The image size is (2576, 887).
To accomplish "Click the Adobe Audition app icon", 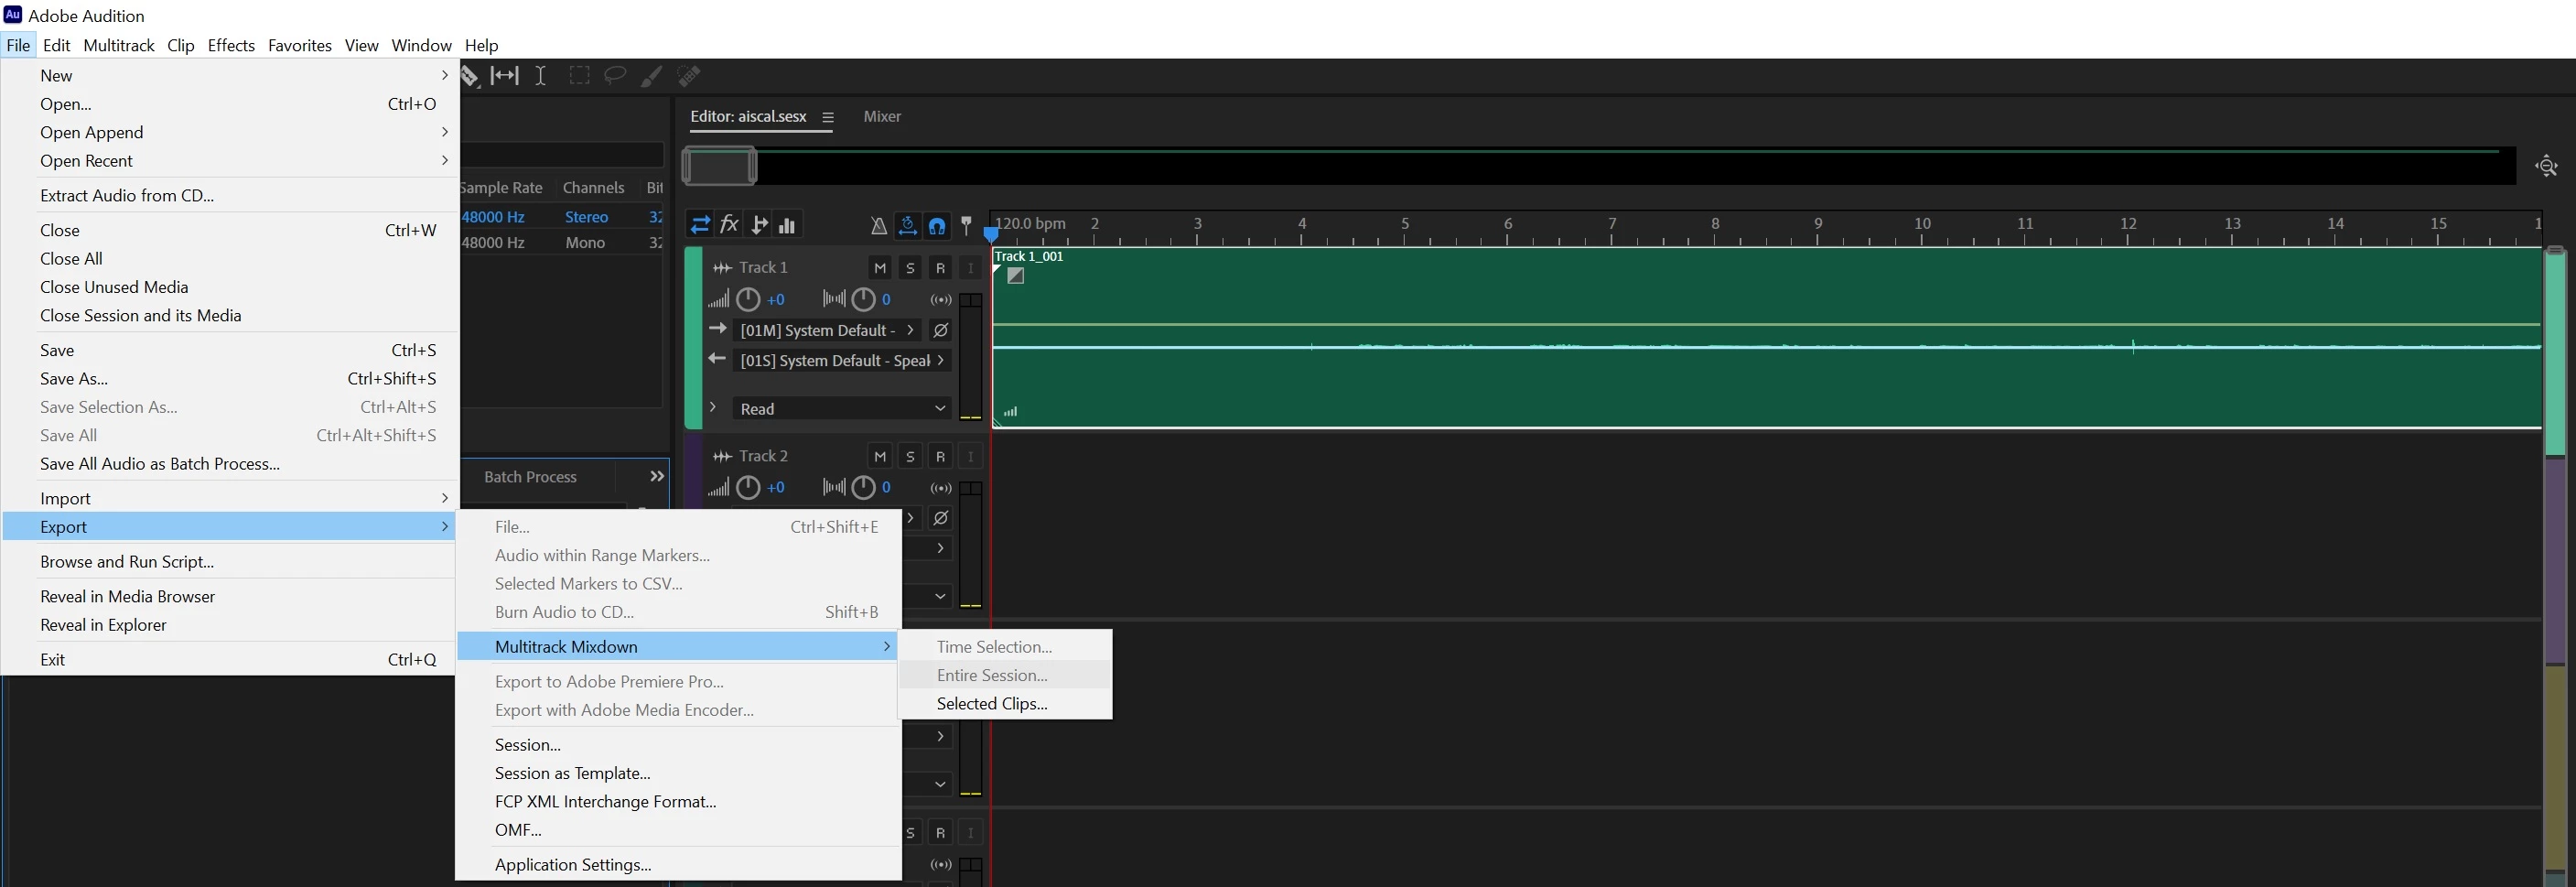I will point(13,15).
